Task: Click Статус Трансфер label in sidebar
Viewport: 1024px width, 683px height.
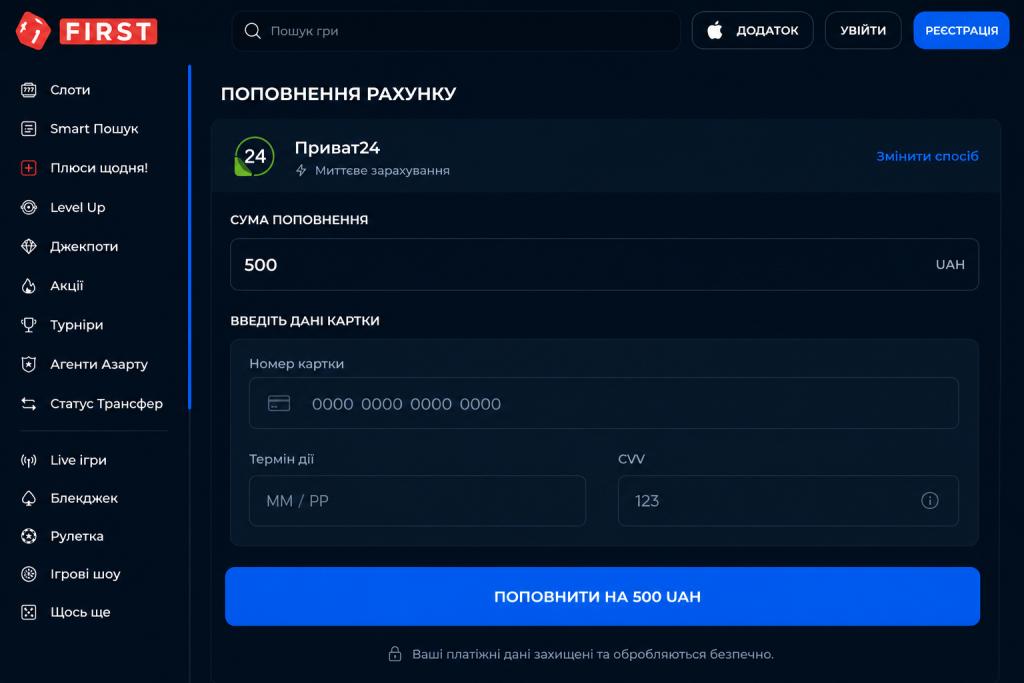Action: coord(106,404)
